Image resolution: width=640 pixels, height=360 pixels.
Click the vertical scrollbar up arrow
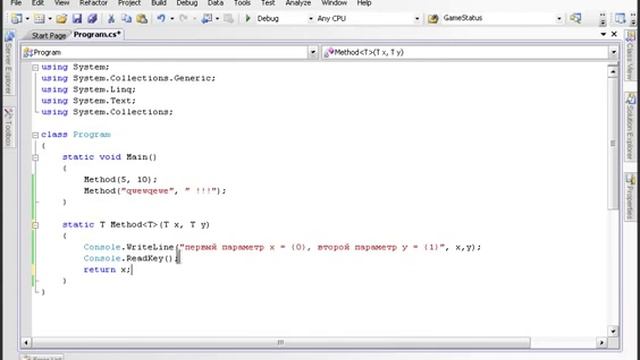click(x=613, y=72)
